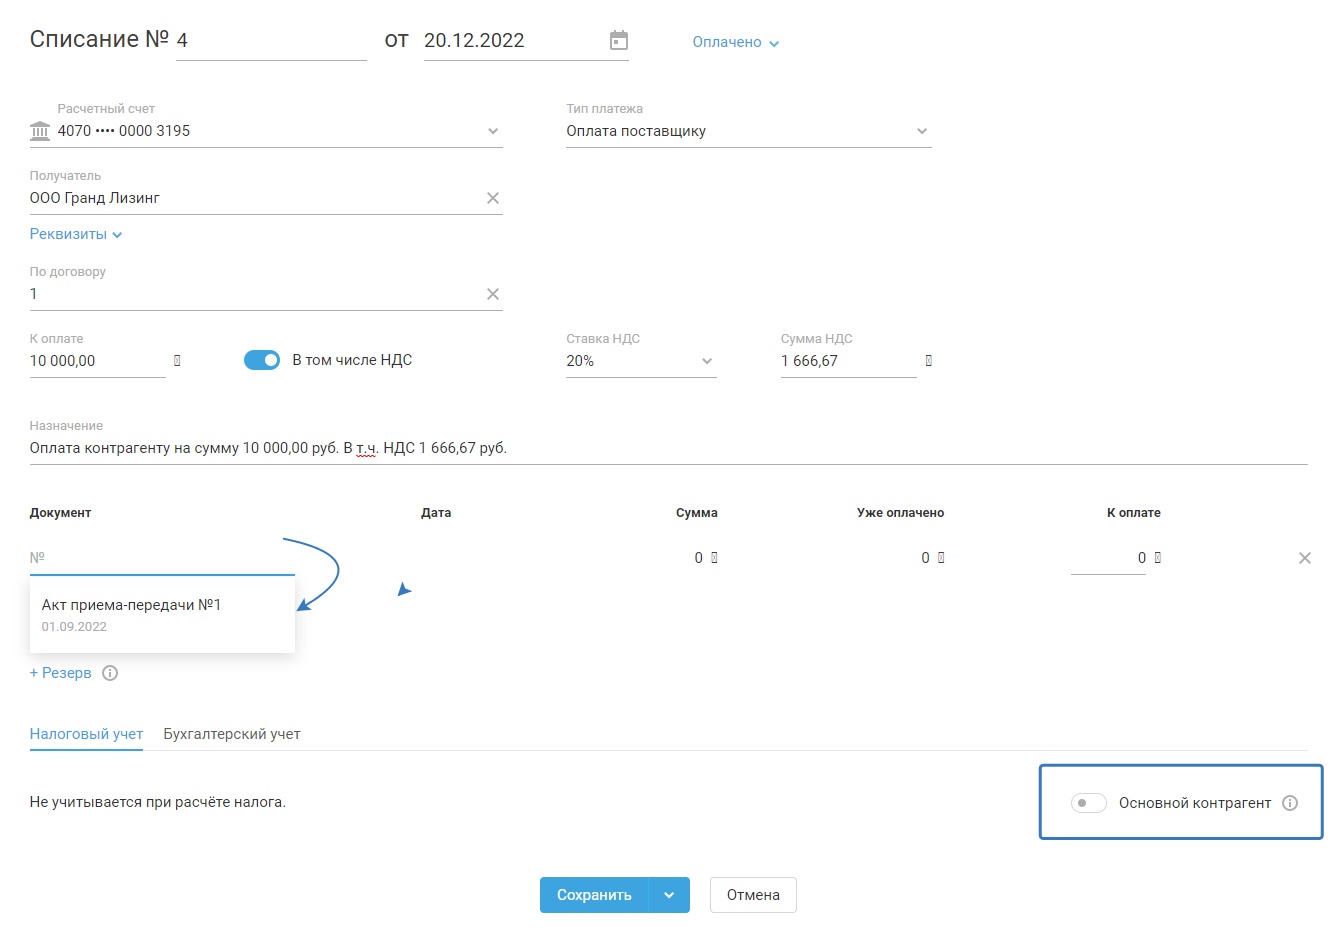Open the Оплачено status dropdown

click(x=736, y=42)
